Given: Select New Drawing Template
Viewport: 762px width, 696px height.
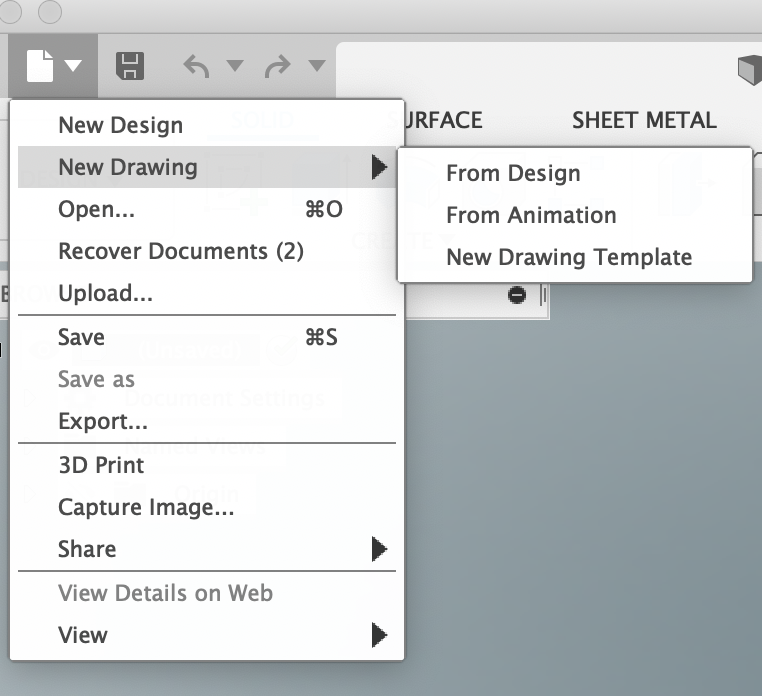Looking at the screenshot, I should (575, 257).
